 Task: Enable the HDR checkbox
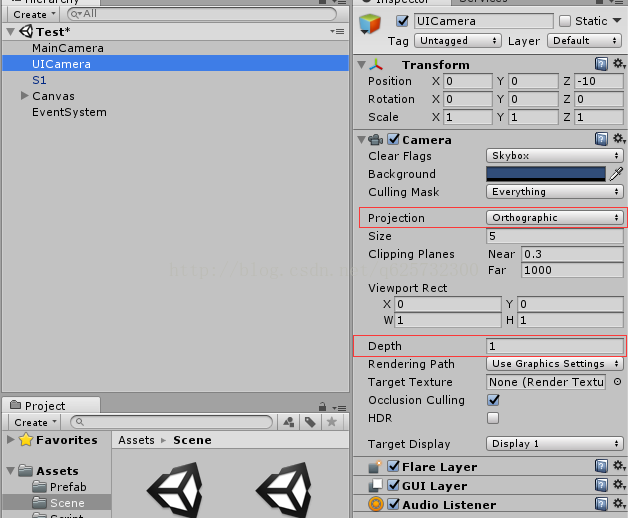pyautogui.click(x=493, y=418)
